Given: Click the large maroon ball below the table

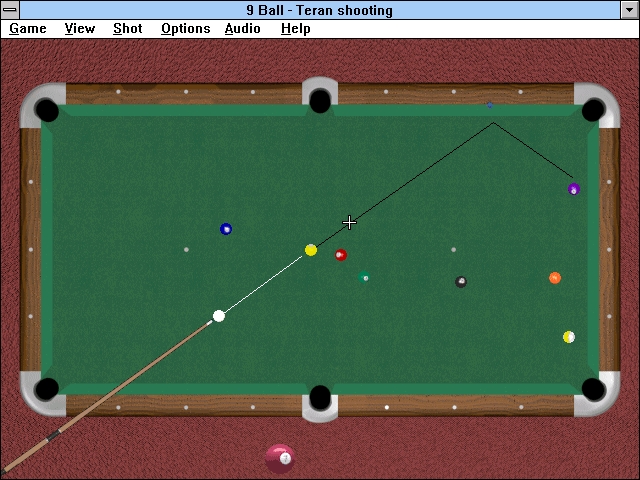Looking at the screenshot, I should [280, 458].
